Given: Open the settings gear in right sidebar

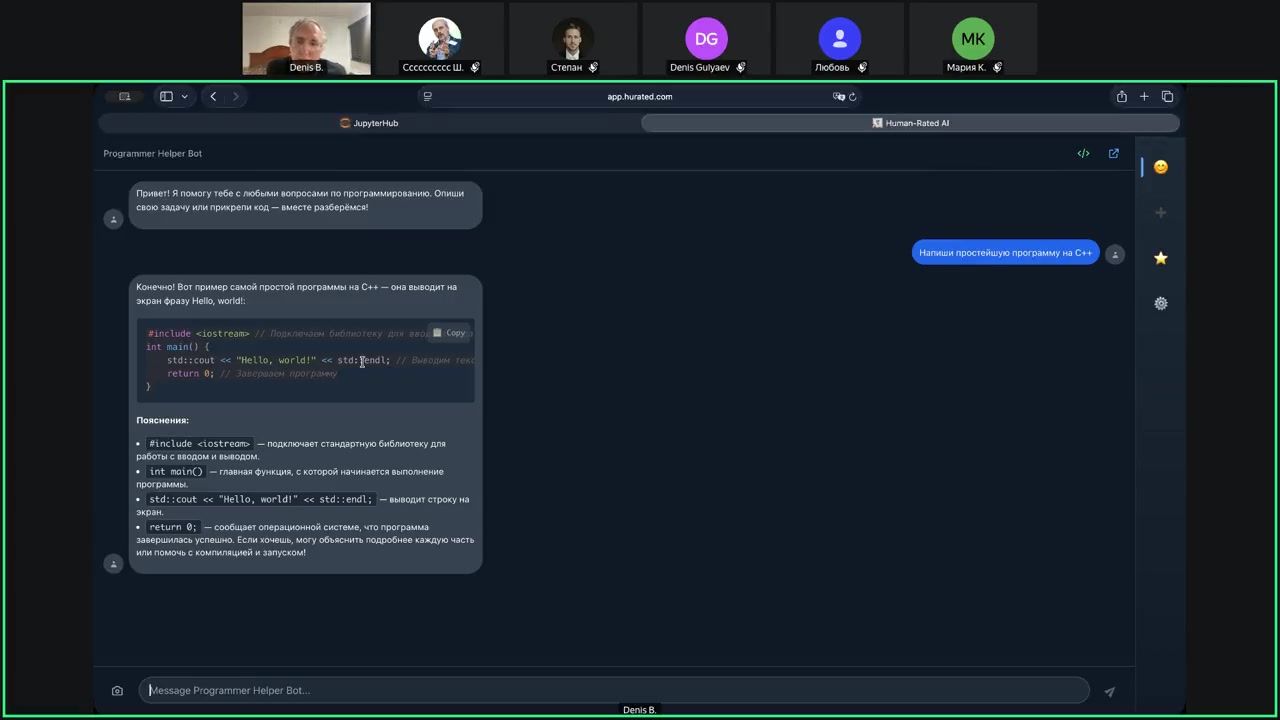Looking at the screenshot, I should pyautogui.click(x=1160, y=303).
